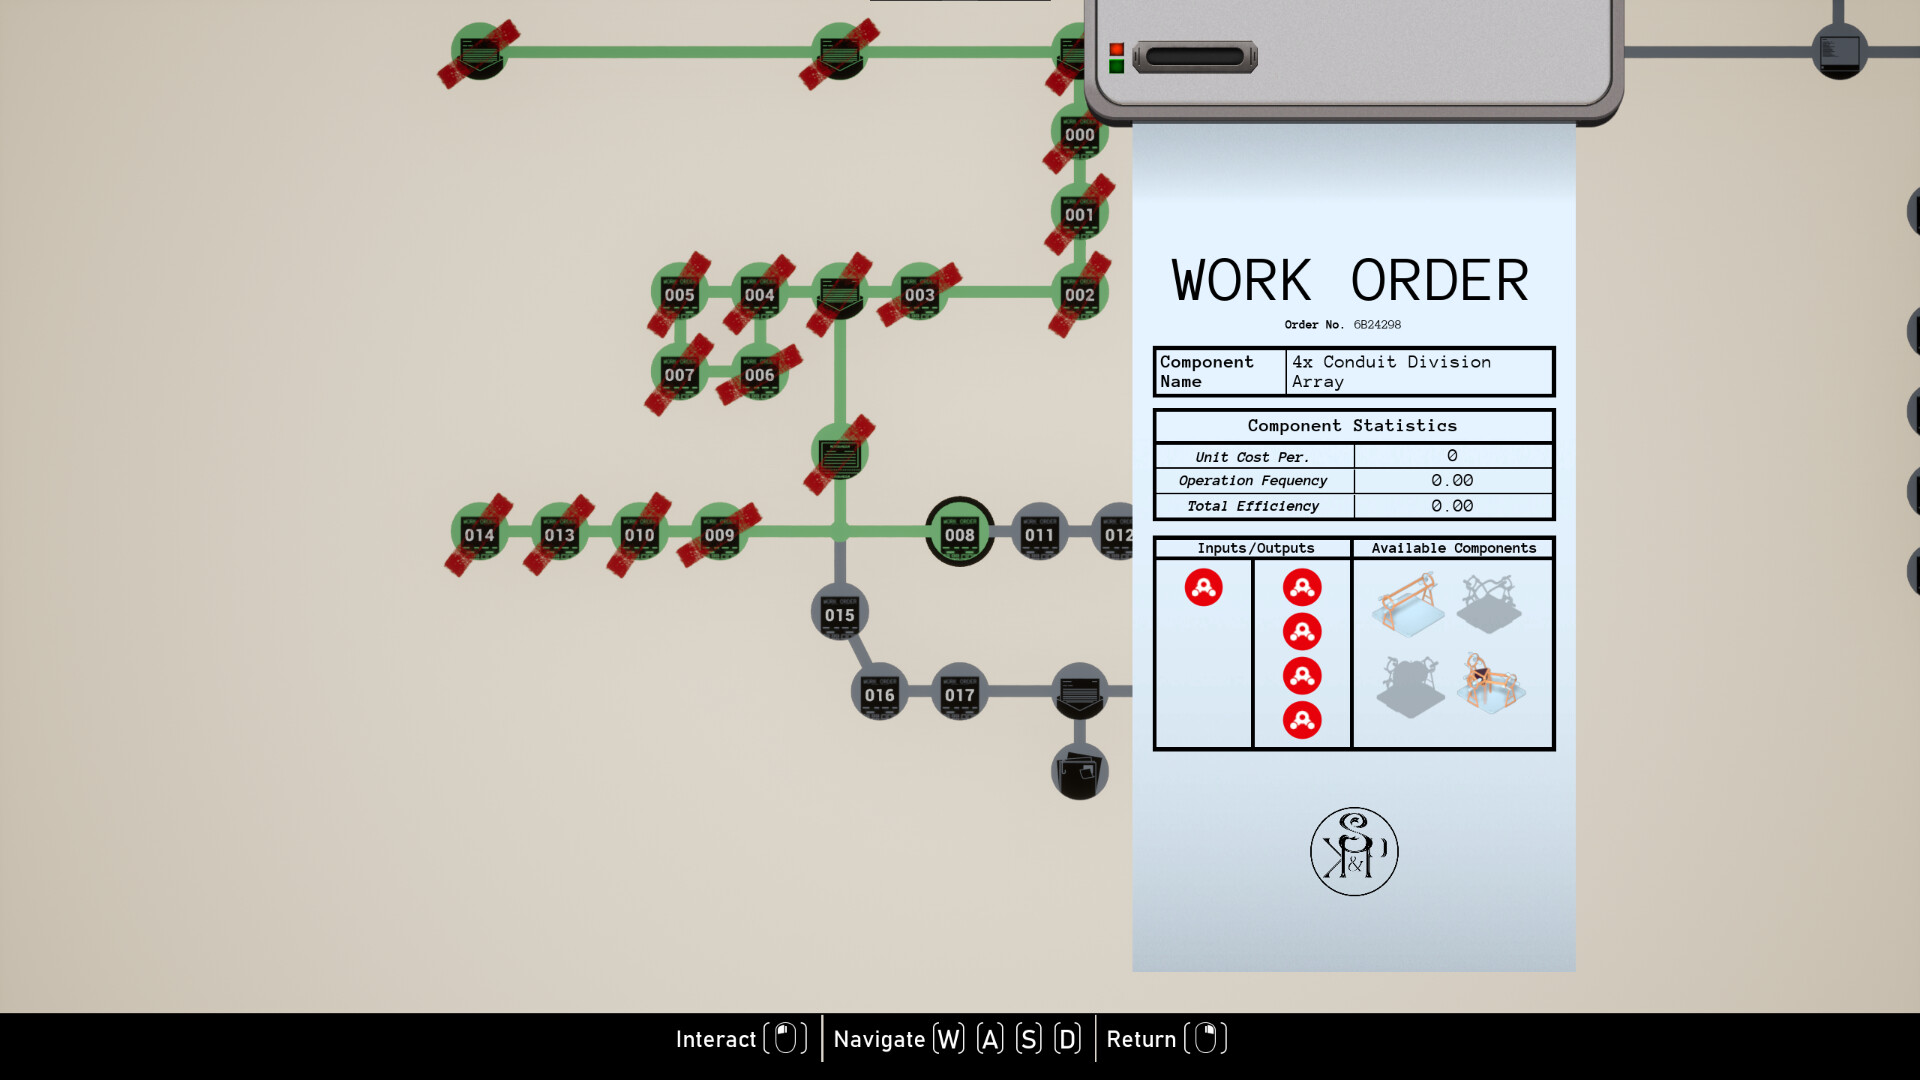This screenshot has width=1920, height=1080.
Task: Select work order node 014
Action: point(479,532)
